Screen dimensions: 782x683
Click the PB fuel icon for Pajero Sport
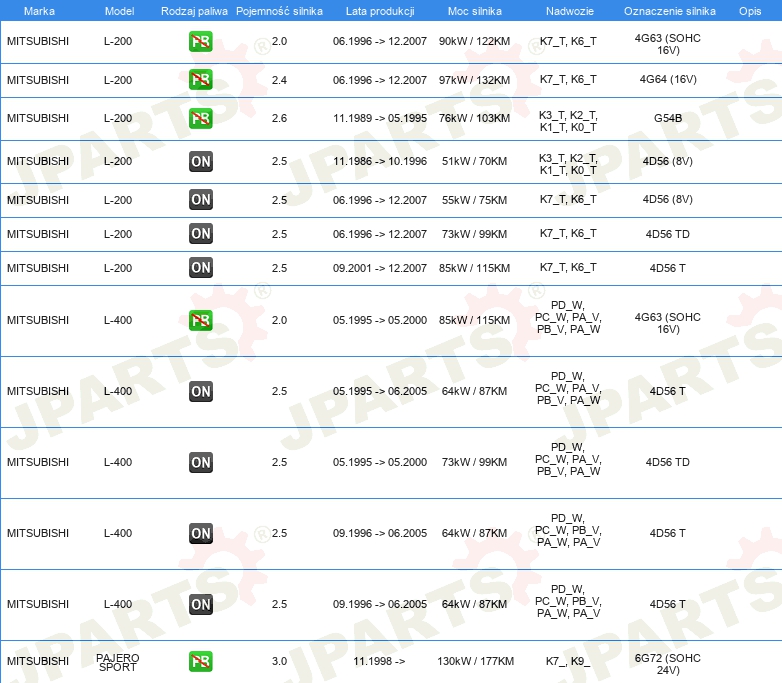click(201, 661)
